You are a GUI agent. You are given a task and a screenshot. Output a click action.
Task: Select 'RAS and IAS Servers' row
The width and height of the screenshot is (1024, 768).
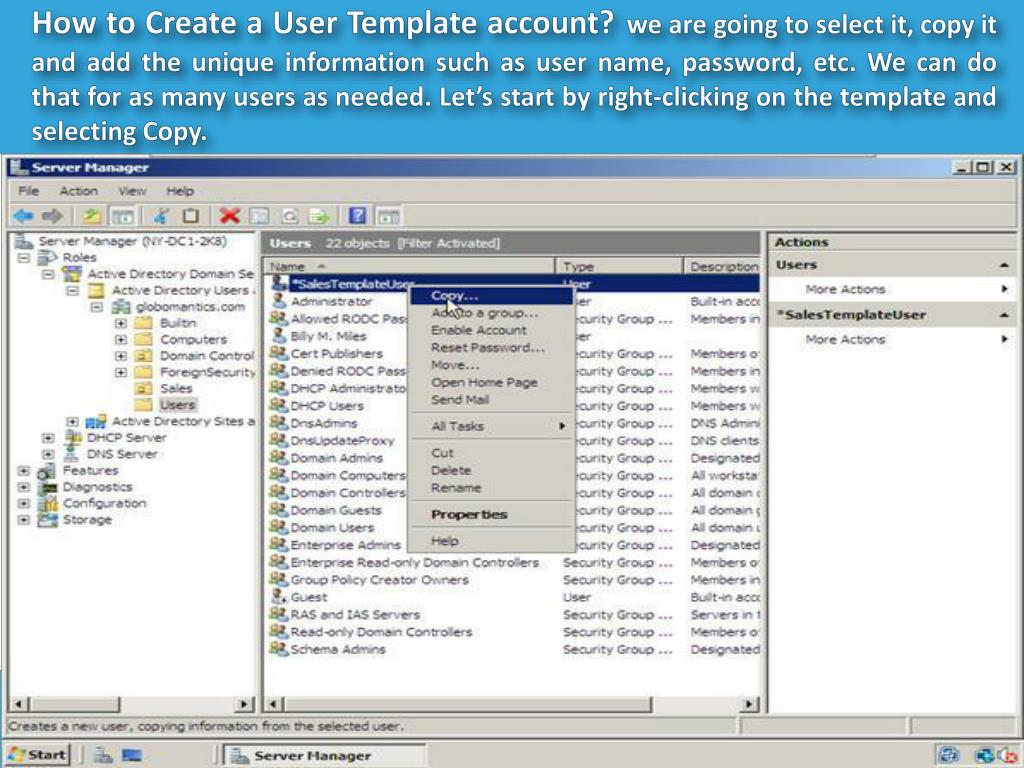tap(513, 615)
